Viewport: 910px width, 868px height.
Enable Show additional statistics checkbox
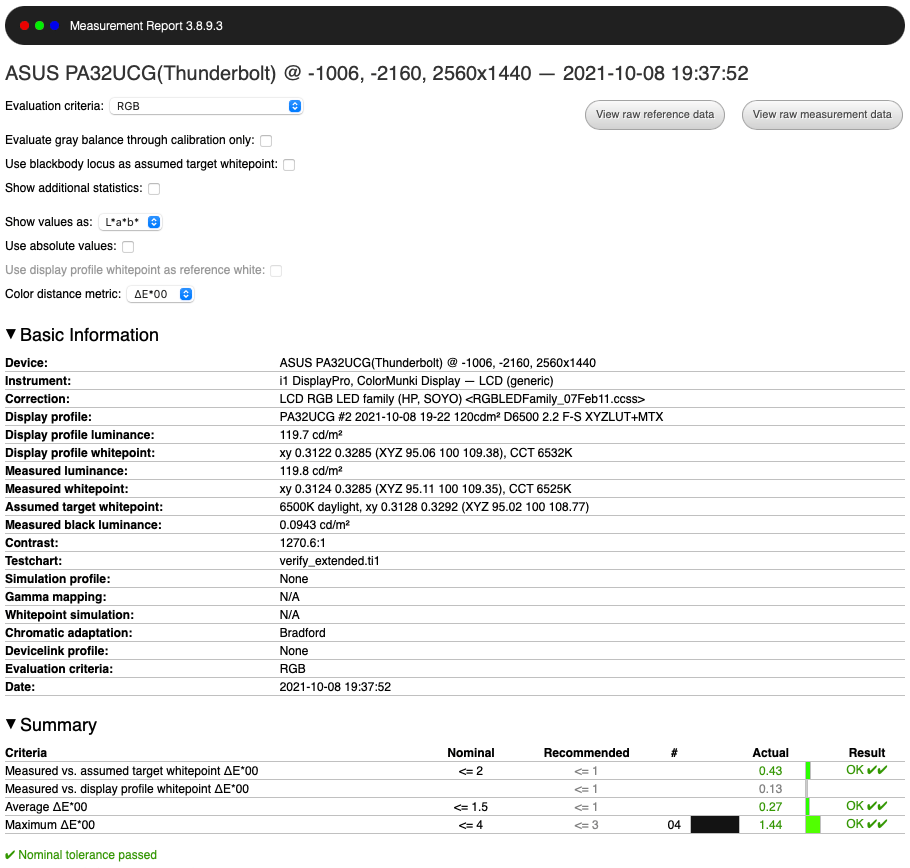pyautogui.click(x=154, y=189)
